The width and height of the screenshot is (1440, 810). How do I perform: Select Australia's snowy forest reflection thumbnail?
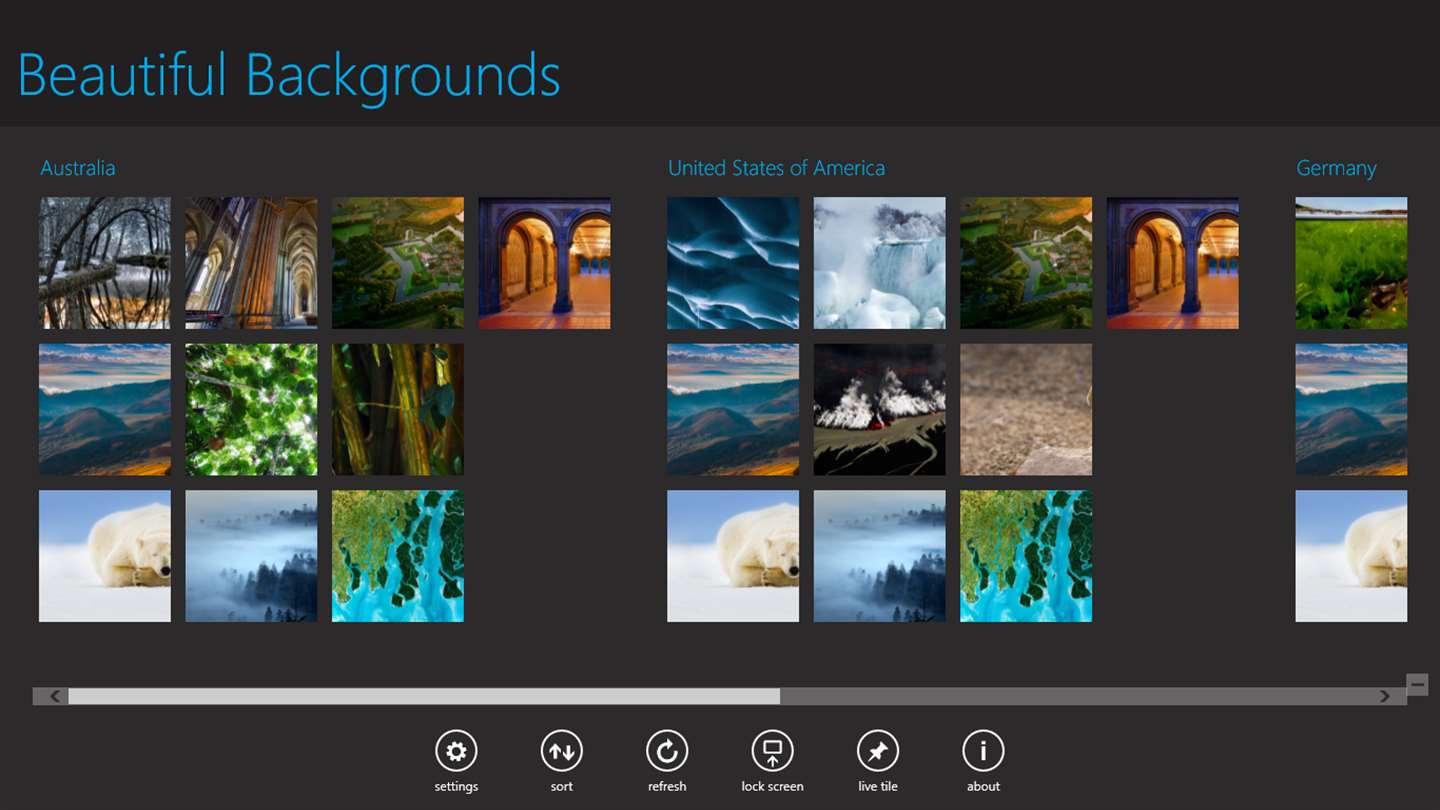(x=105, y=263)
